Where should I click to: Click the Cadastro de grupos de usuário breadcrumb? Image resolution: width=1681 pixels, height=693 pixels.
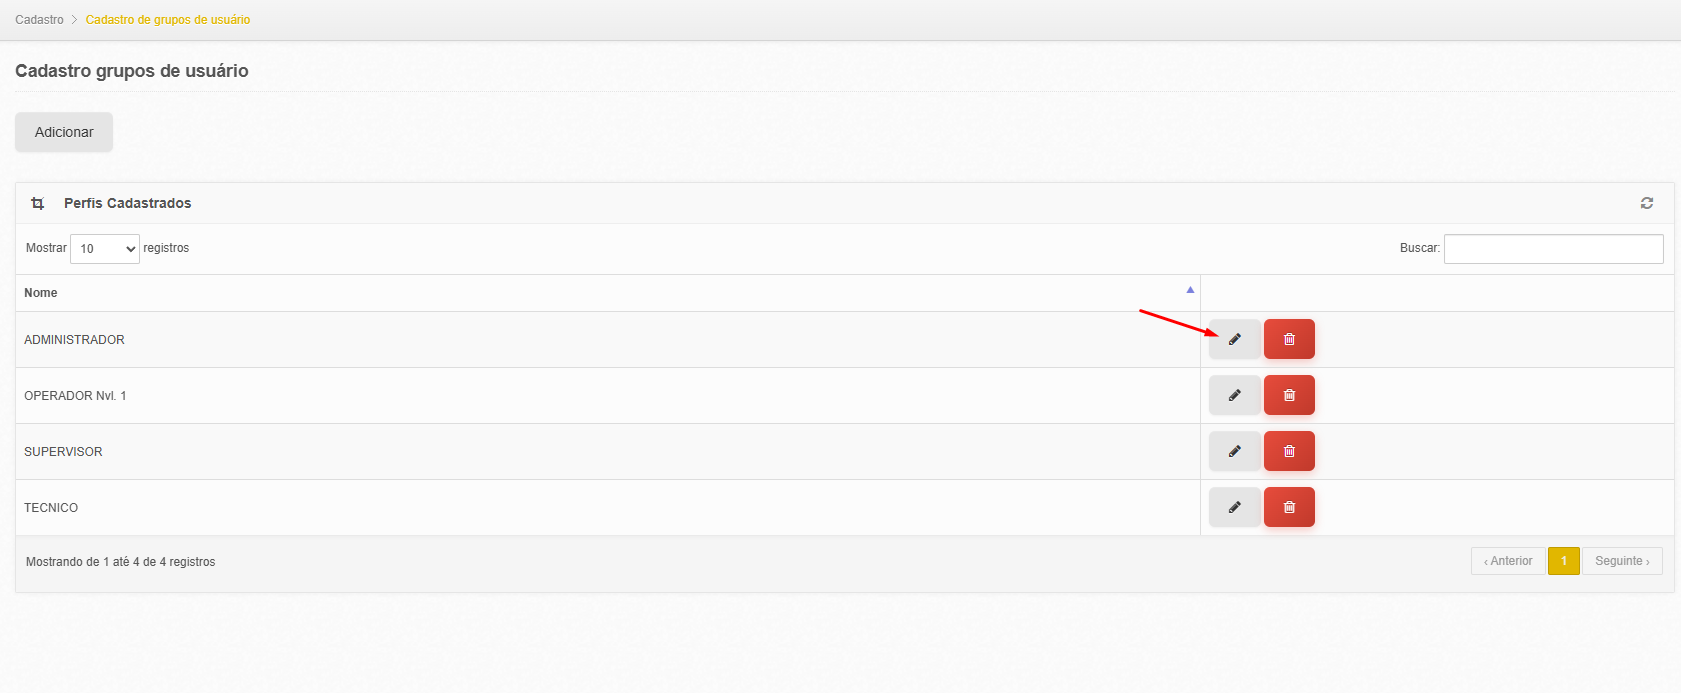[168, 20]
